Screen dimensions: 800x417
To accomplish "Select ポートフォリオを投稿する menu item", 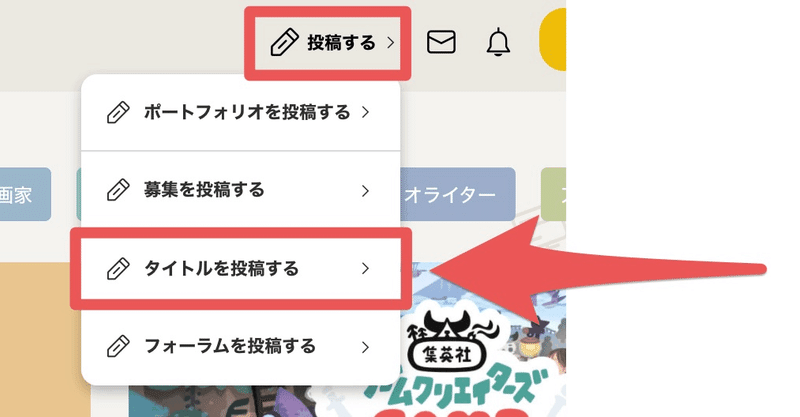I will click(x=241, y=113).
